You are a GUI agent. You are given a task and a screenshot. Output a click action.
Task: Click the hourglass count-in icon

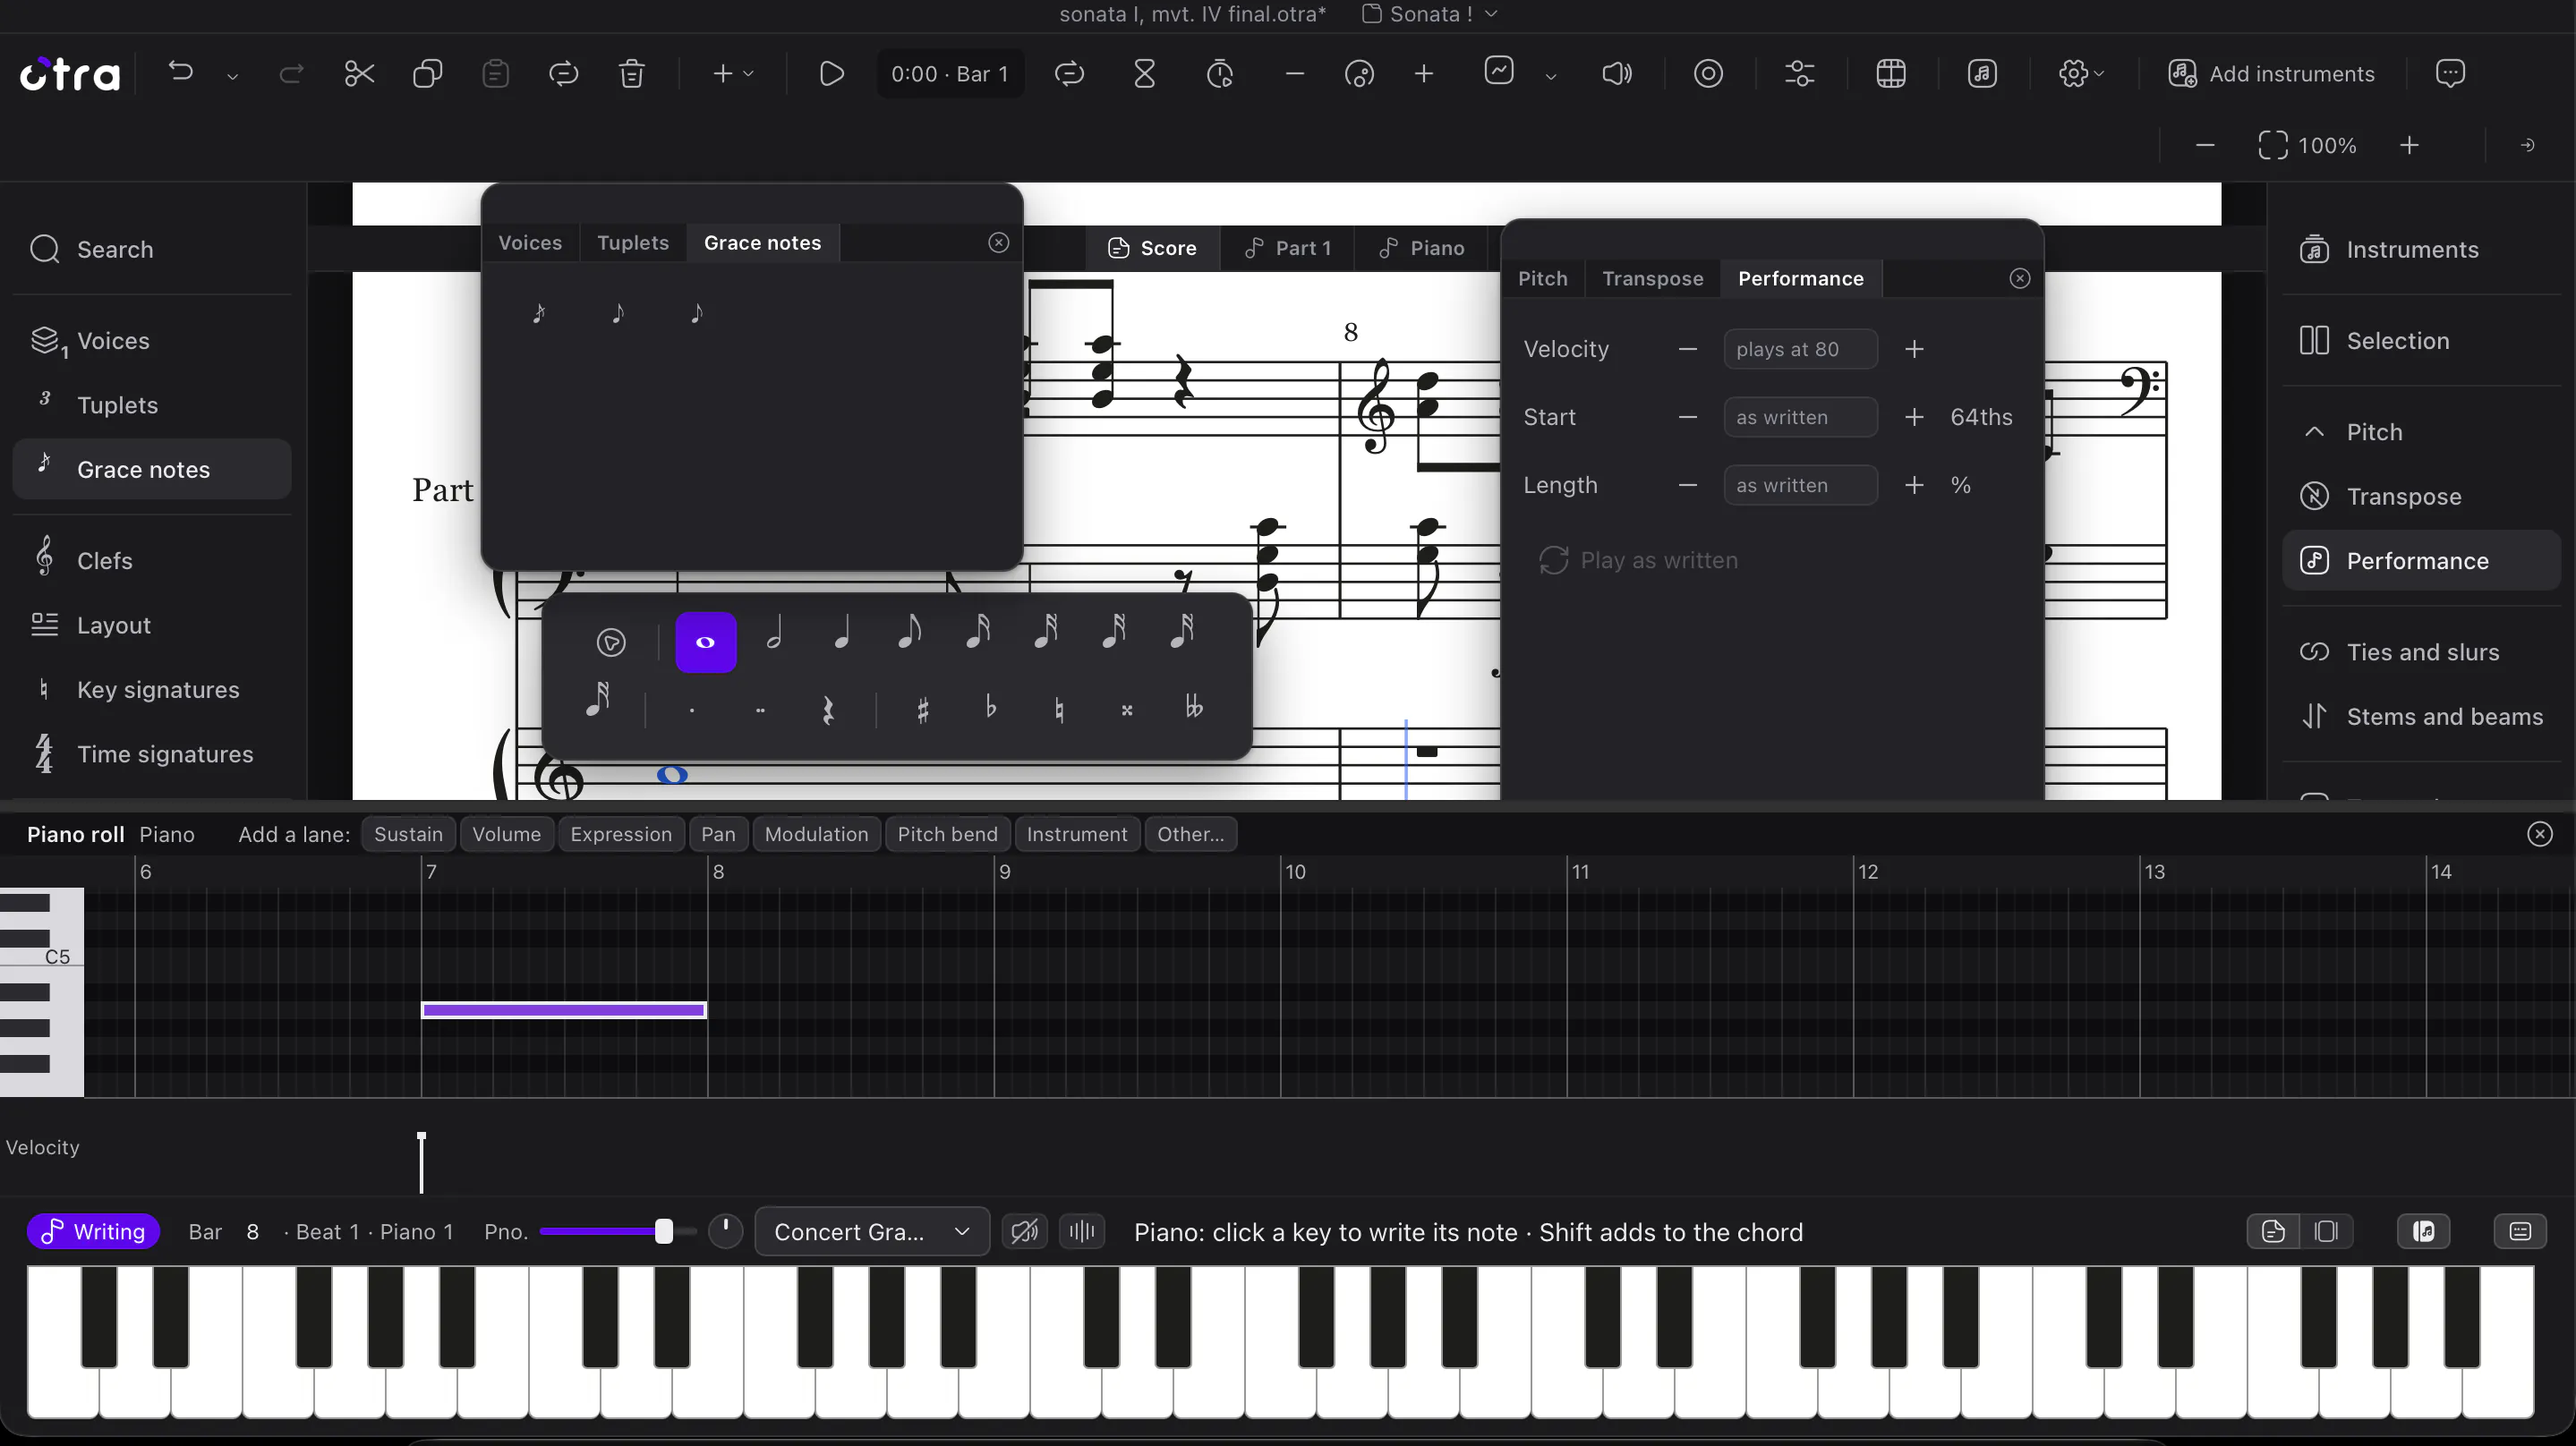point(1145,73)
